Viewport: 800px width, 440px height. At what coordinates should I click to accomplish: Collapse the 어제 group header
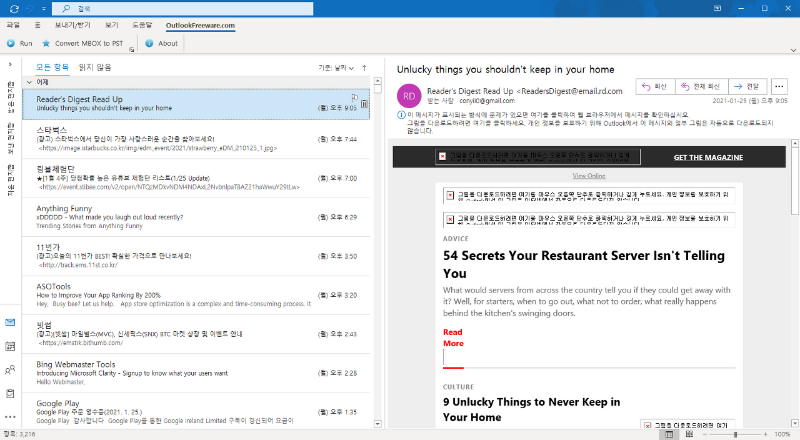[30, 82]
